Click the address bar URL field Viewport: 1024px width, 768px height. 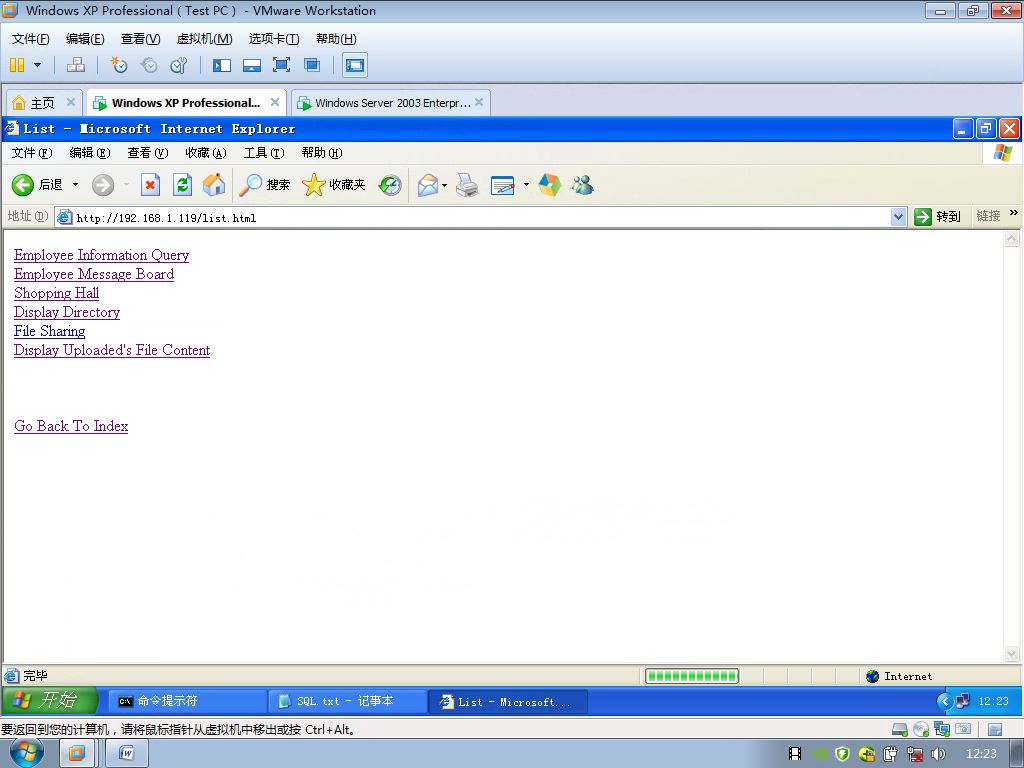click(481, 217)
